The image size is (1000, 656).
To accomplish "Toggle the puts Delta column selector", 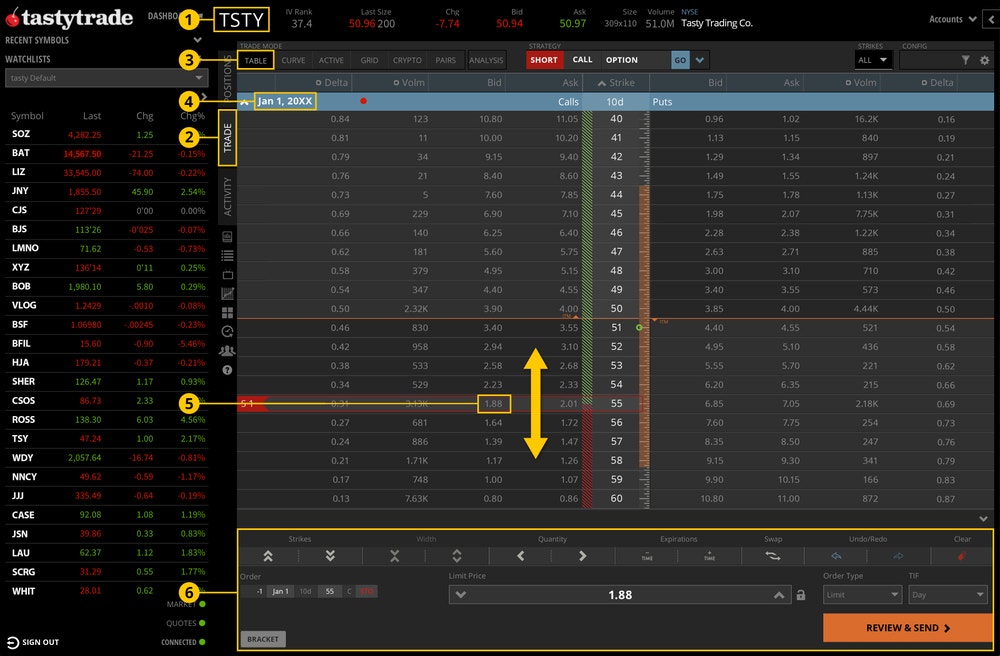I will (x=924, y=83).
